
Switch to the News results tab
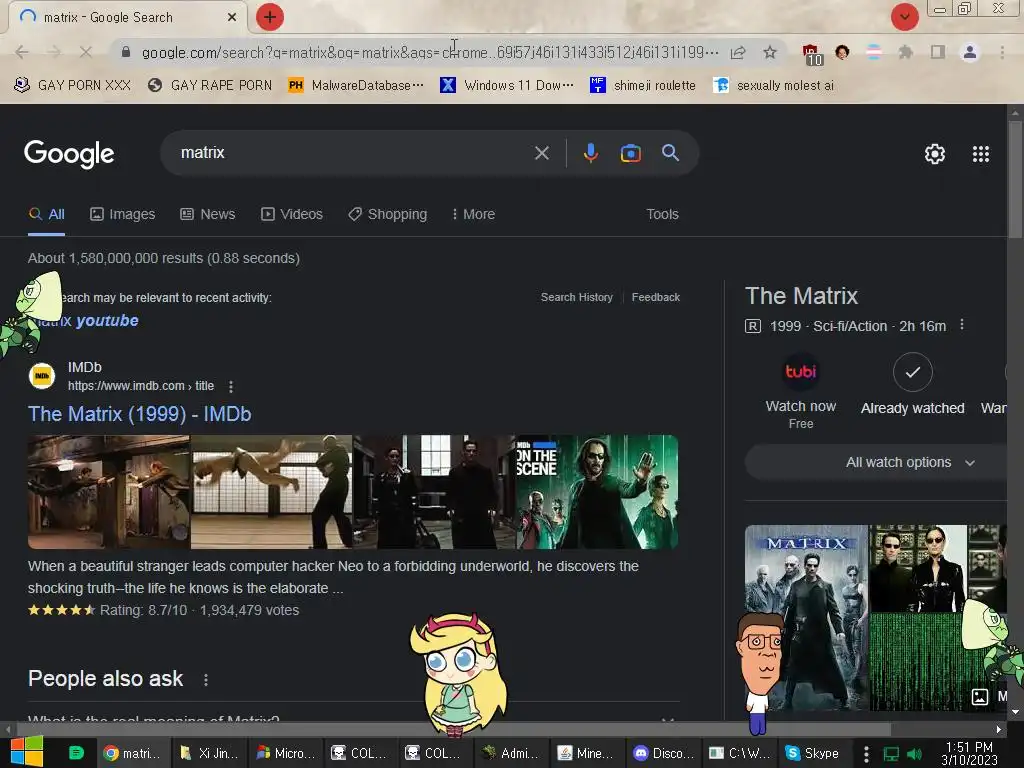click(x=208, y=214)
